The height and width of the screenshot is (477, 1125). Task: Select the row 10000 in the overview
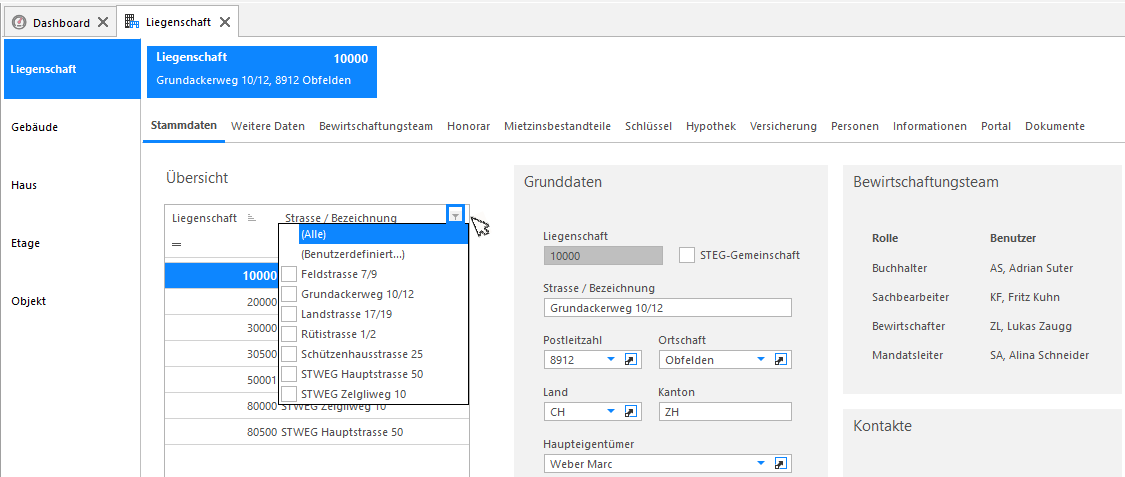coord(222,275)
